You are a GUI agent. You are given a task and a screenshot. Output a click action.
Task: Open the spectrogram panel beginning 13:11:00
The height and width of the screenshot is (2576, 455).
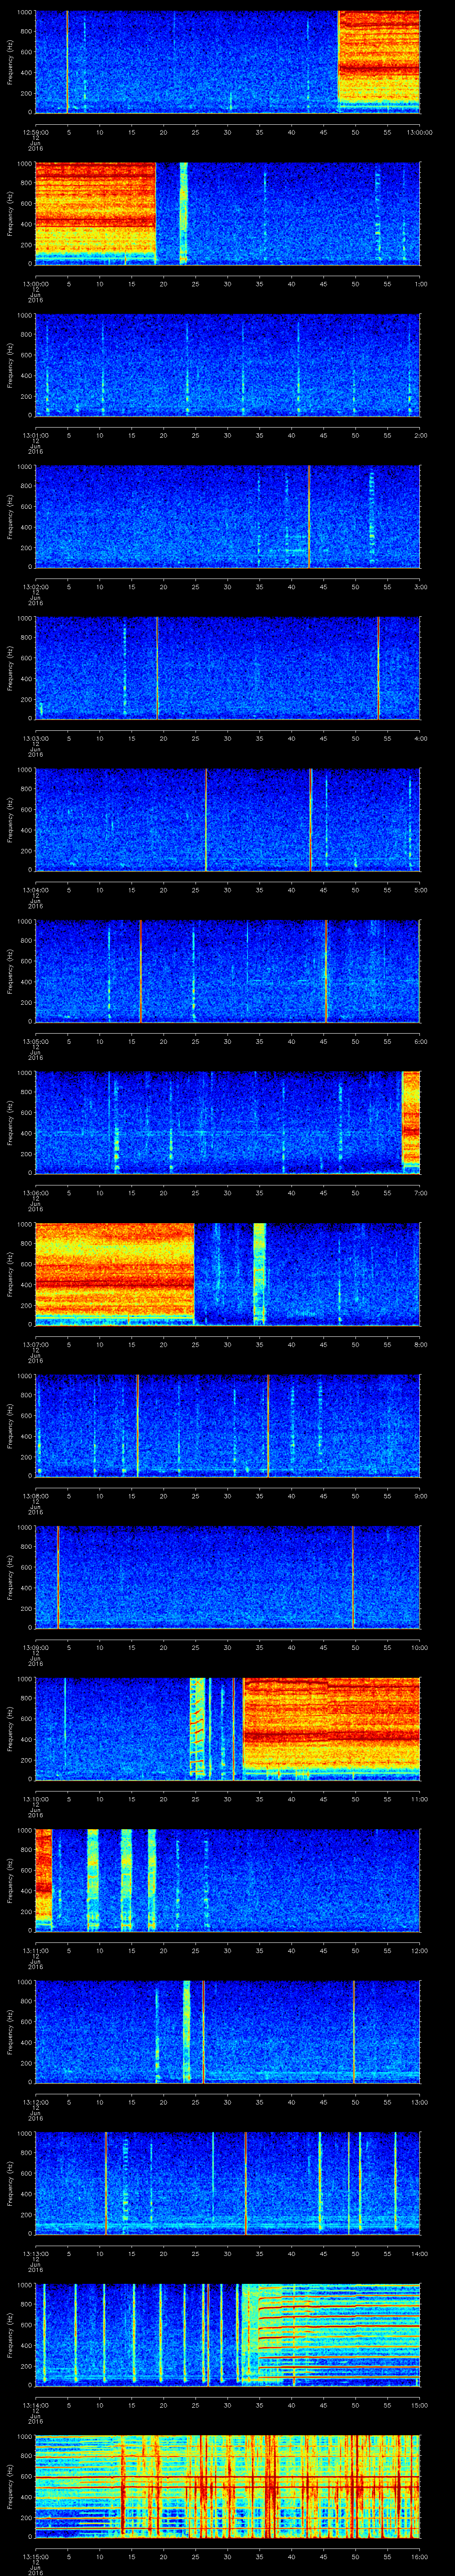227,1879
